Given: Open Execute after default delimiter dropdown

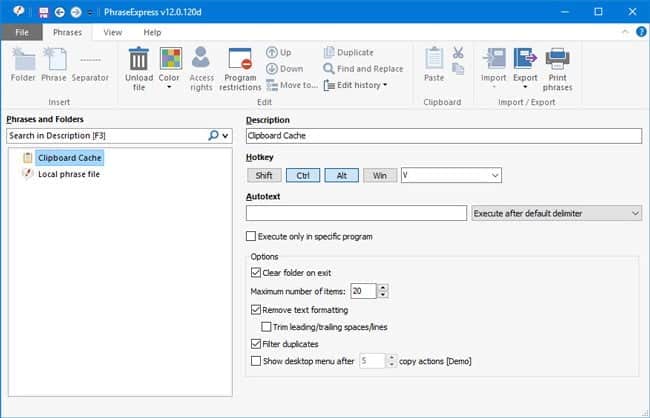Looking at the screenshot, I should click(x=556, y=214).
